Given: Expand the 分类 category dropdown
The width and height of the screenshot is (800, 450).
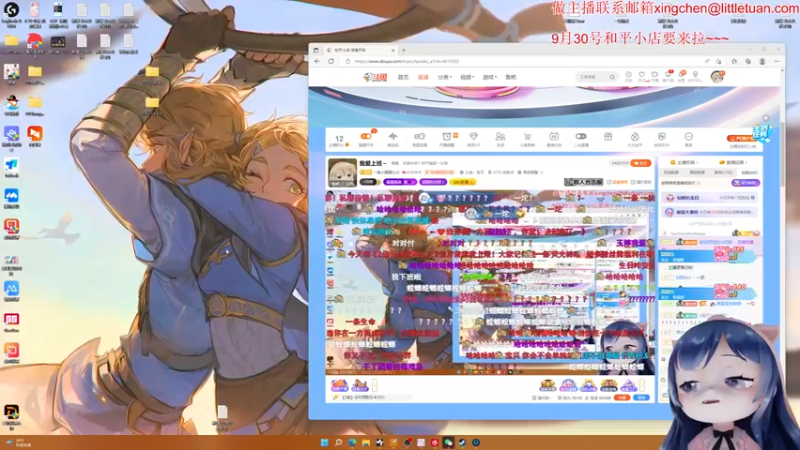Looking at the screenshot, I should coord(444,77).
